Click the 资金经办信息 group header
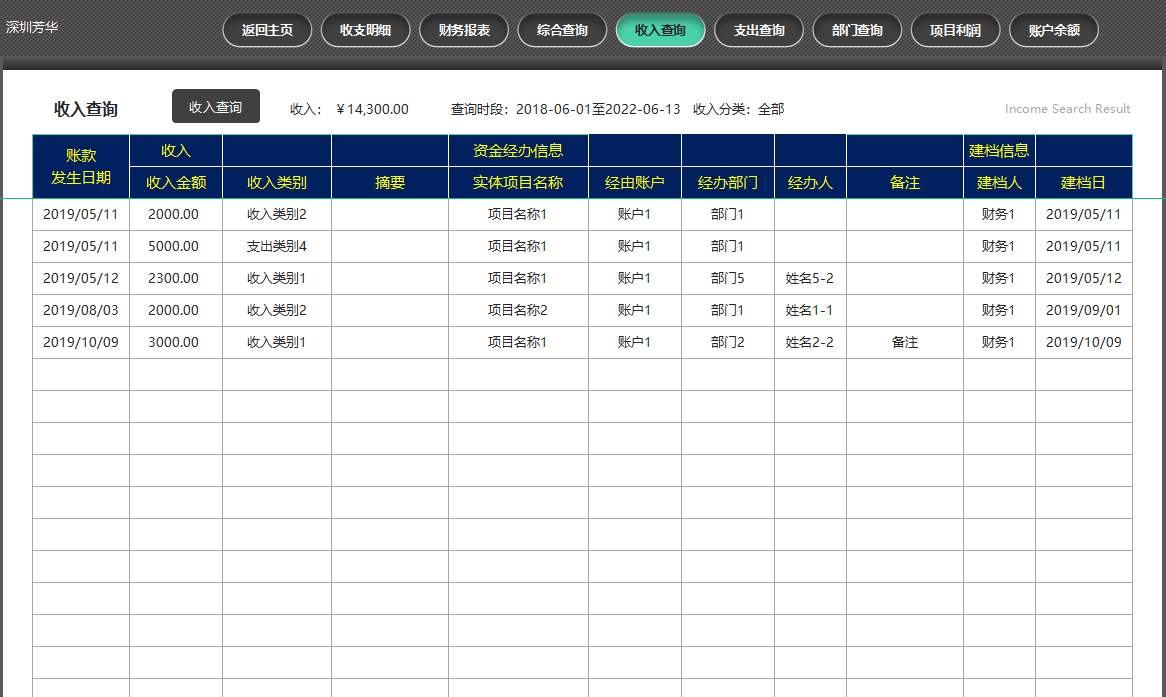Screen dimensions: 1166x697 518,151
